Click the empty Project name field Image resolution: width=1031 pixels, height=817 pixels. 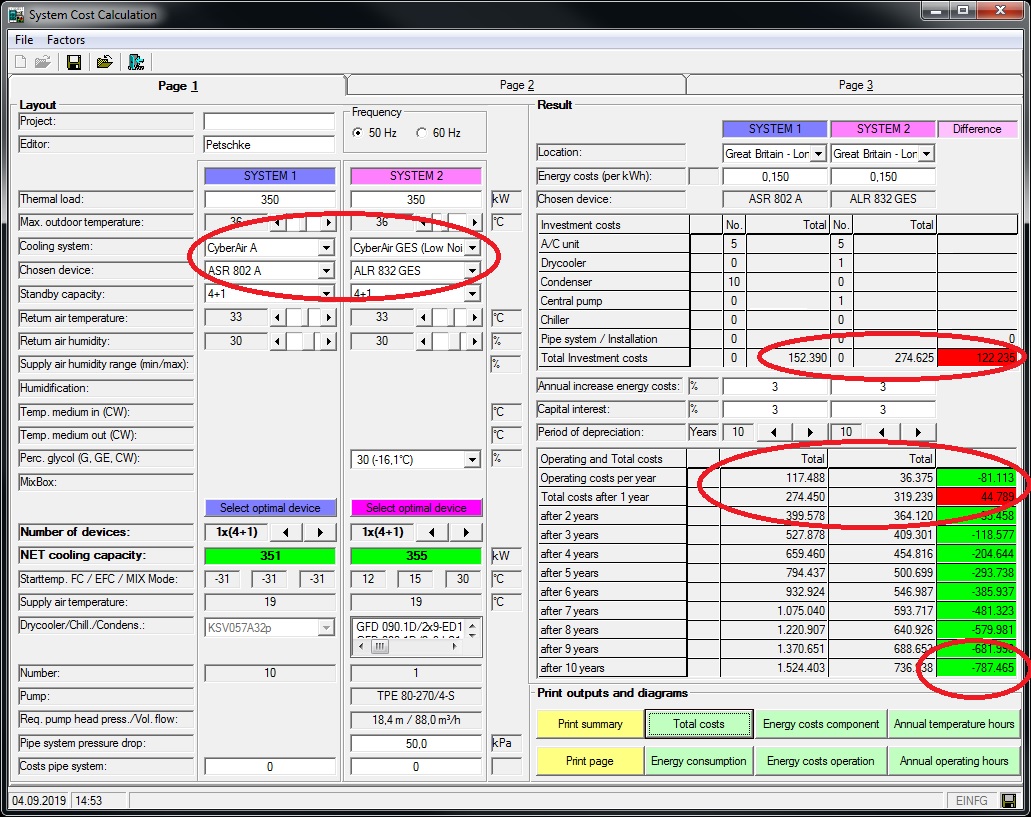[270, 122]
